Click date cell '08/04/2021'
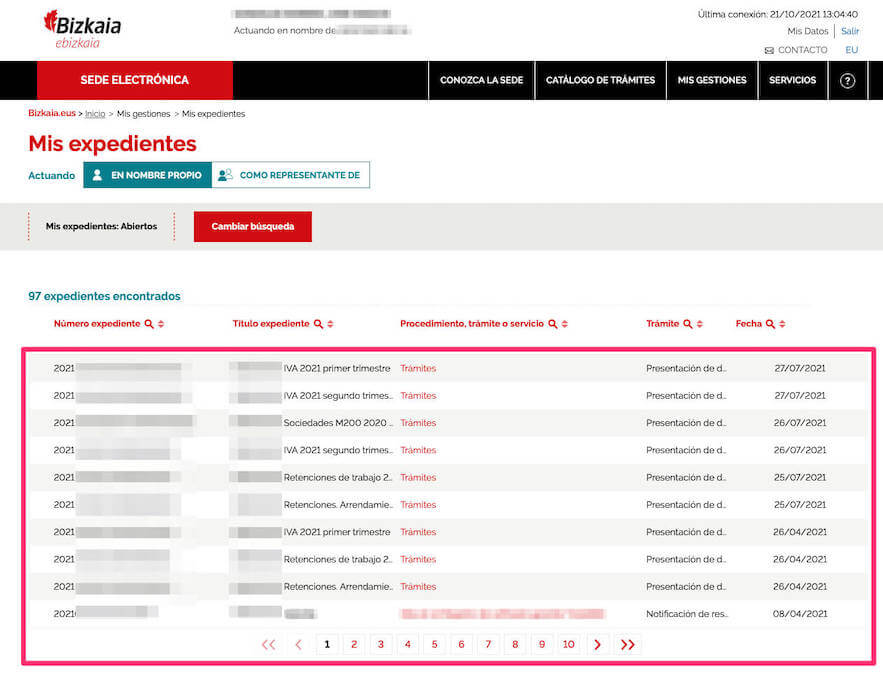Screen dimensions: 883x673 pos(800,614)
